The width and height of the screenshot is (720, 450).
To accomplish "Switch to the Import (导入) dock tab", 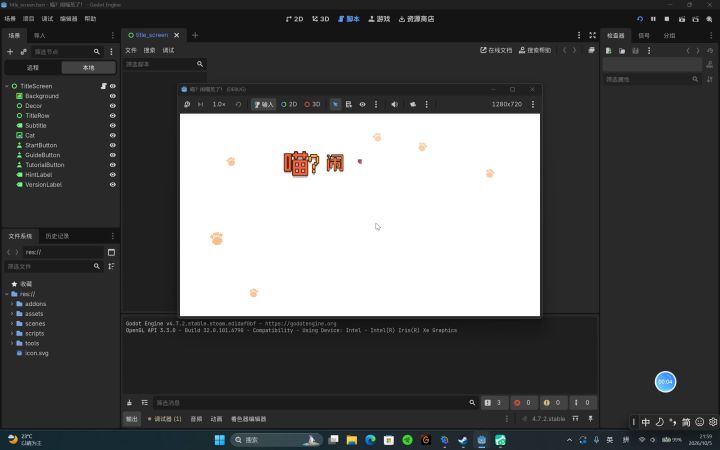I will pyautogui.click(x=39, y=35).
